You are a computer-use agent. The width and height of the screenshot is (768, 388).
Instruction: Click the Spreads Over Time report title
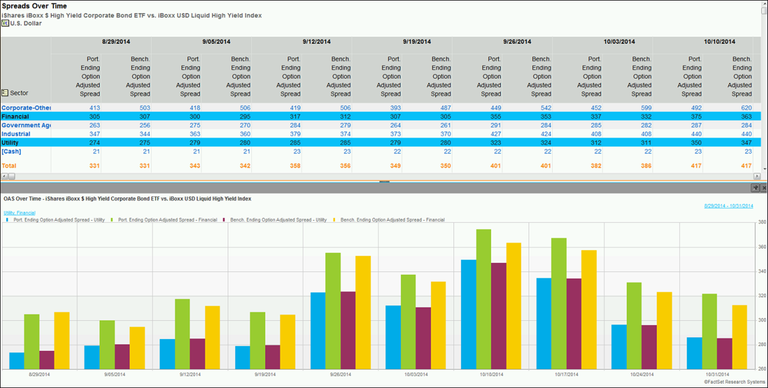(x=34, y=6)
